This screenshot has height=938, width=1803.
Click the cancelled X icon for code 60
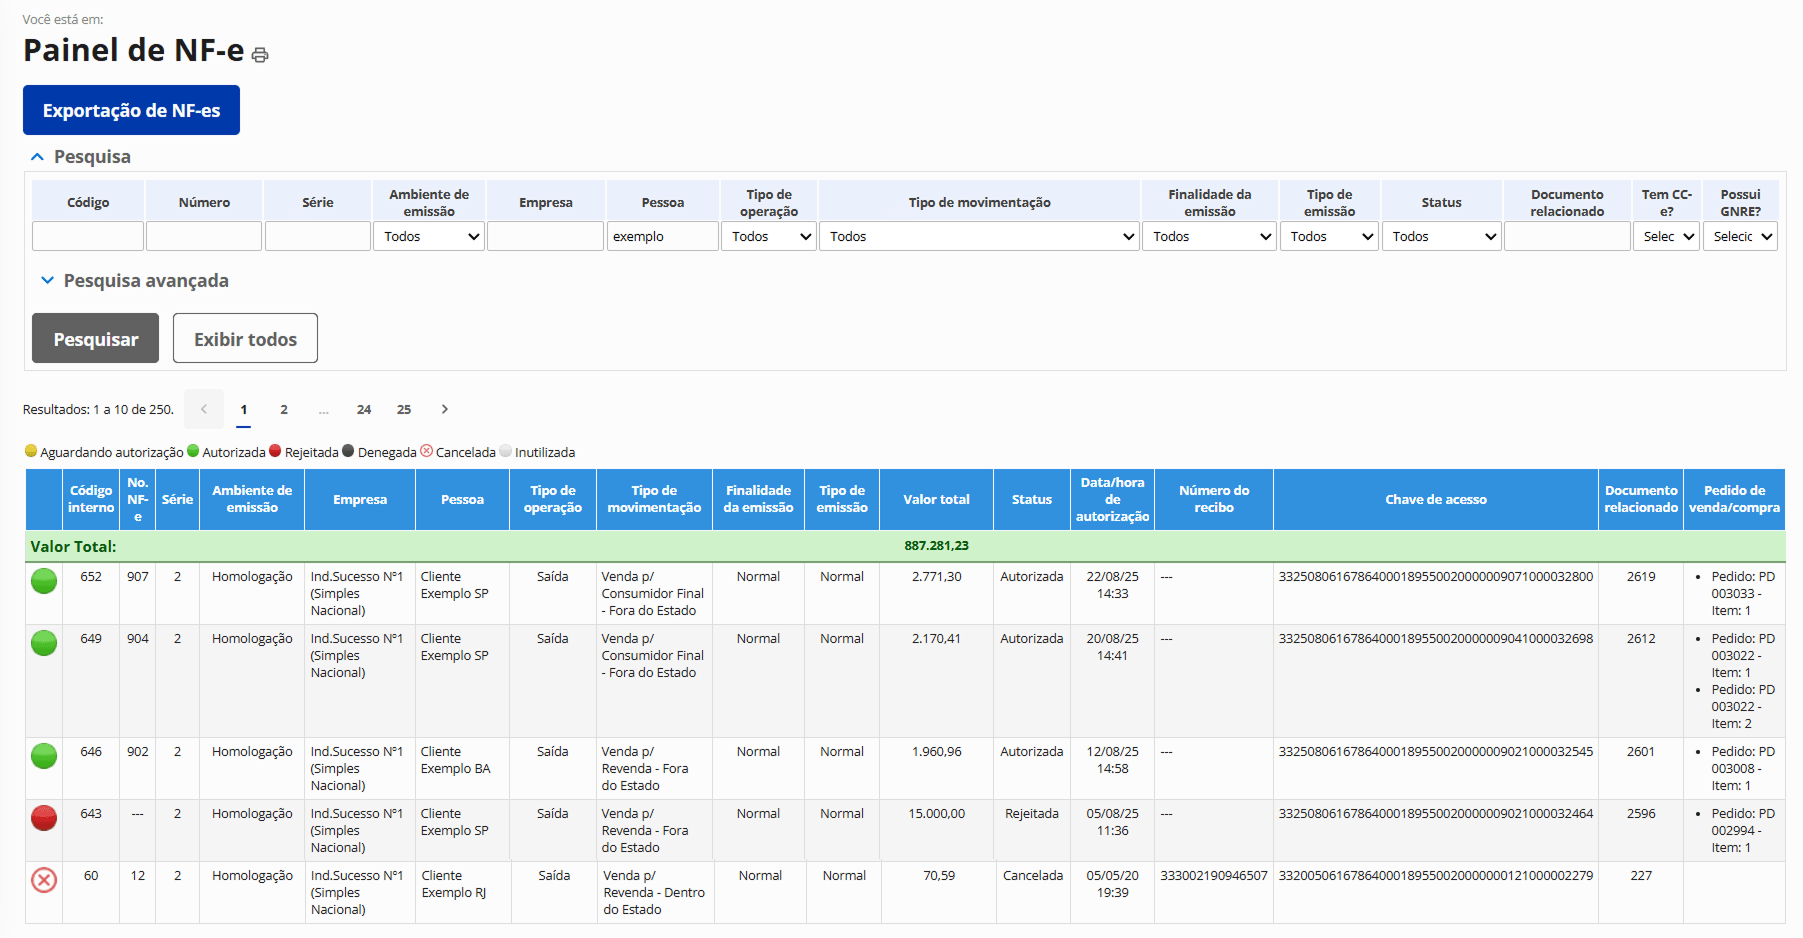coord(44,880)
